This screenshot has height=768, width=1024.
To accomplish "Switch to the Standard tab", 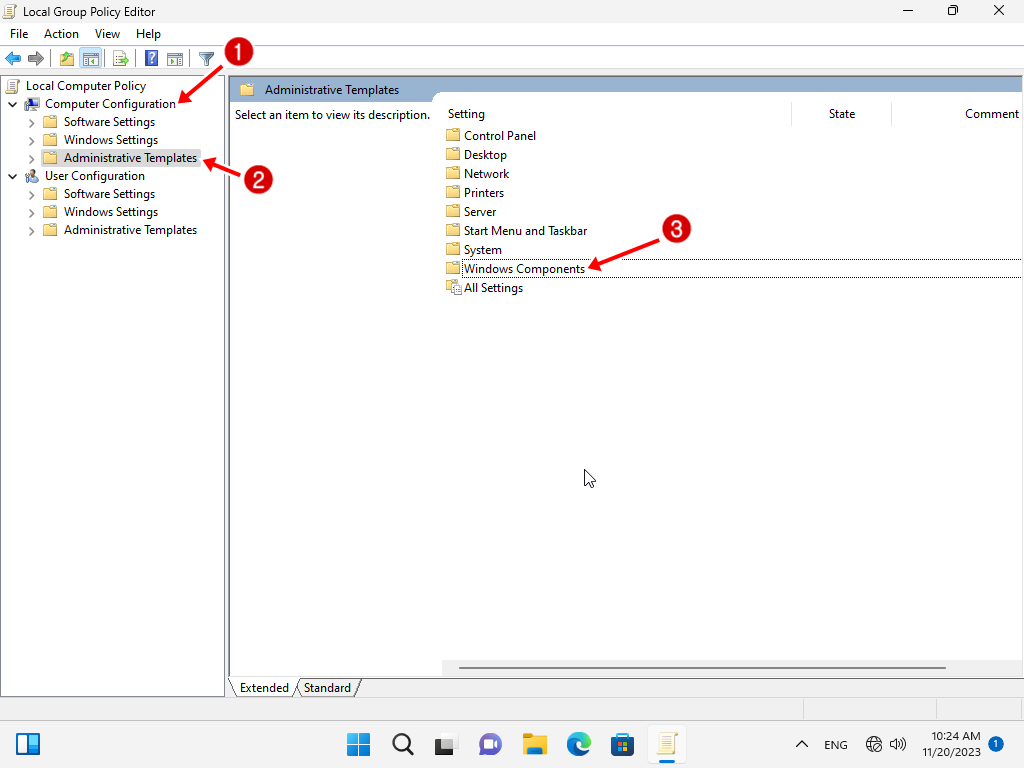I will (x=328, y=688).
